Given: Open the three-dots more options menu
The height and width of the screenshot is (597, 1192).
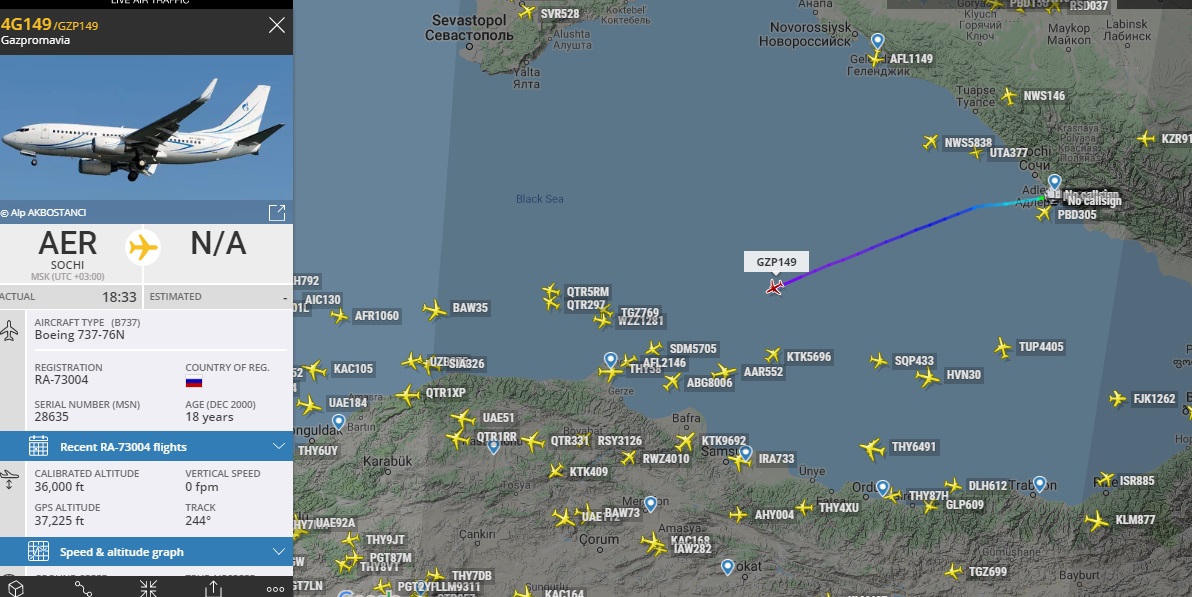Looking at the screenshot, I should click(x=276, y=589).
